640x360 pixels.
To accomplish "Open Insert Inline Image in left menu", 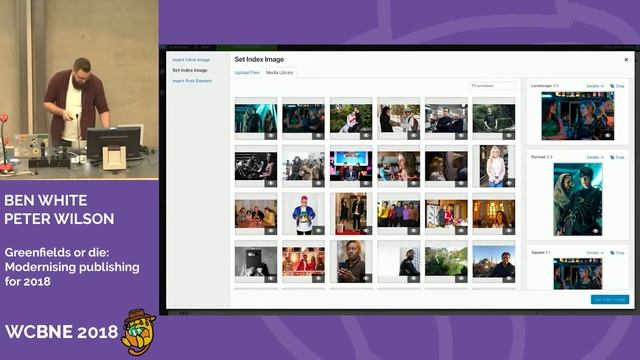I will [191, 60].
